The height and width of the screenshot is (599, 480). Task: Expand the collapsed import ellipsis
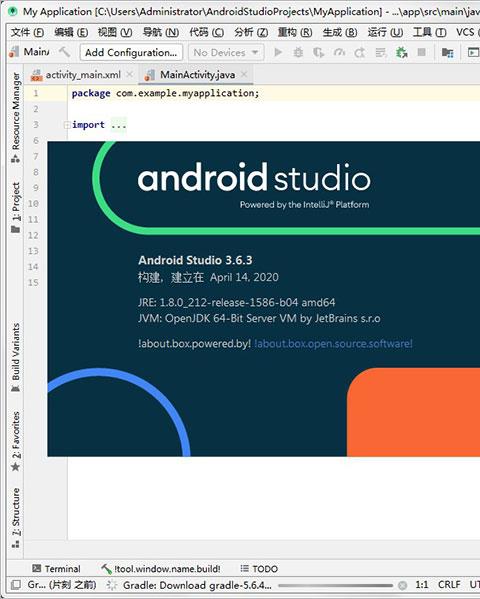click(x=118, y=125)
